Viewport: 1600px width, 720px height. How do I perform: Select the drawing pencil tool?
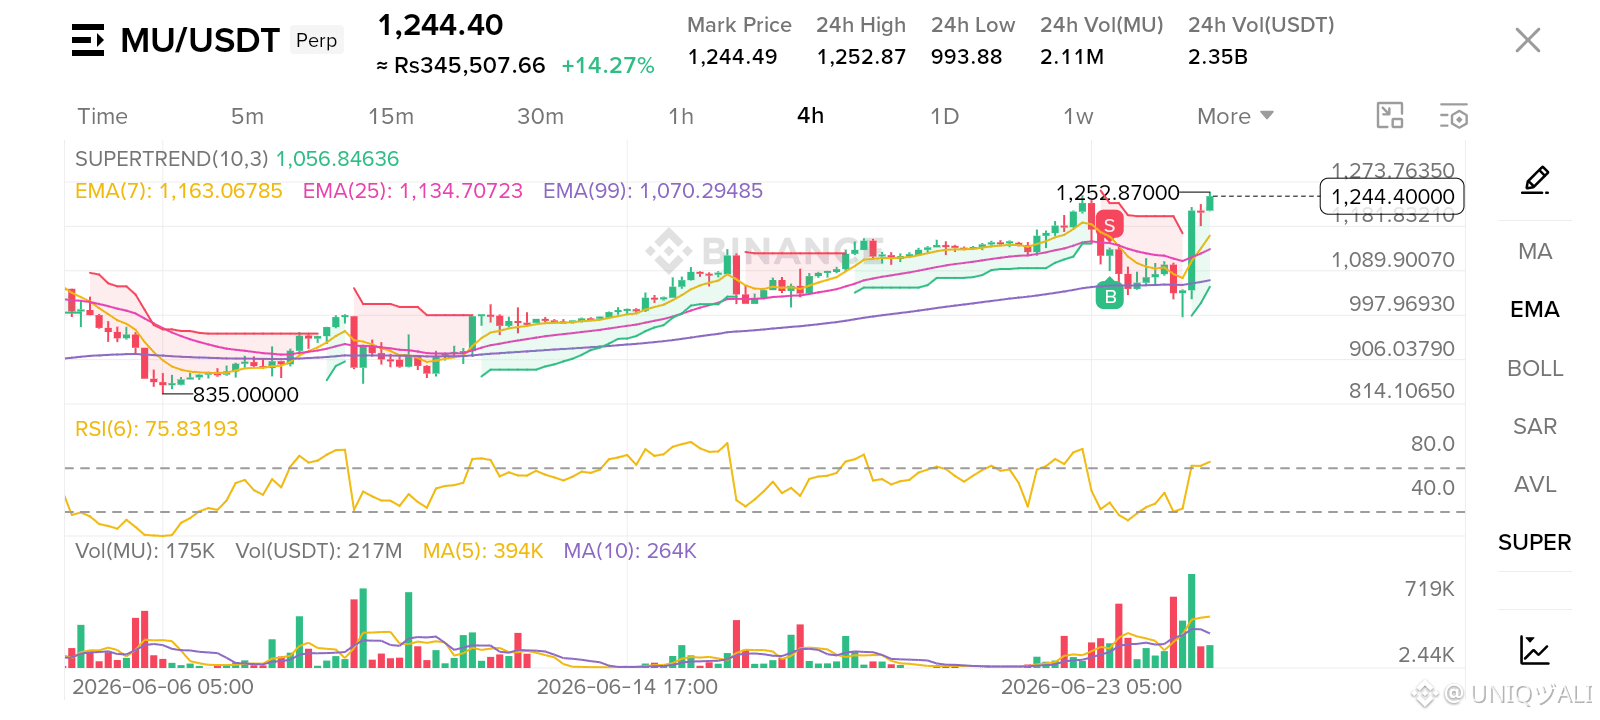(x=1535, y=180)
